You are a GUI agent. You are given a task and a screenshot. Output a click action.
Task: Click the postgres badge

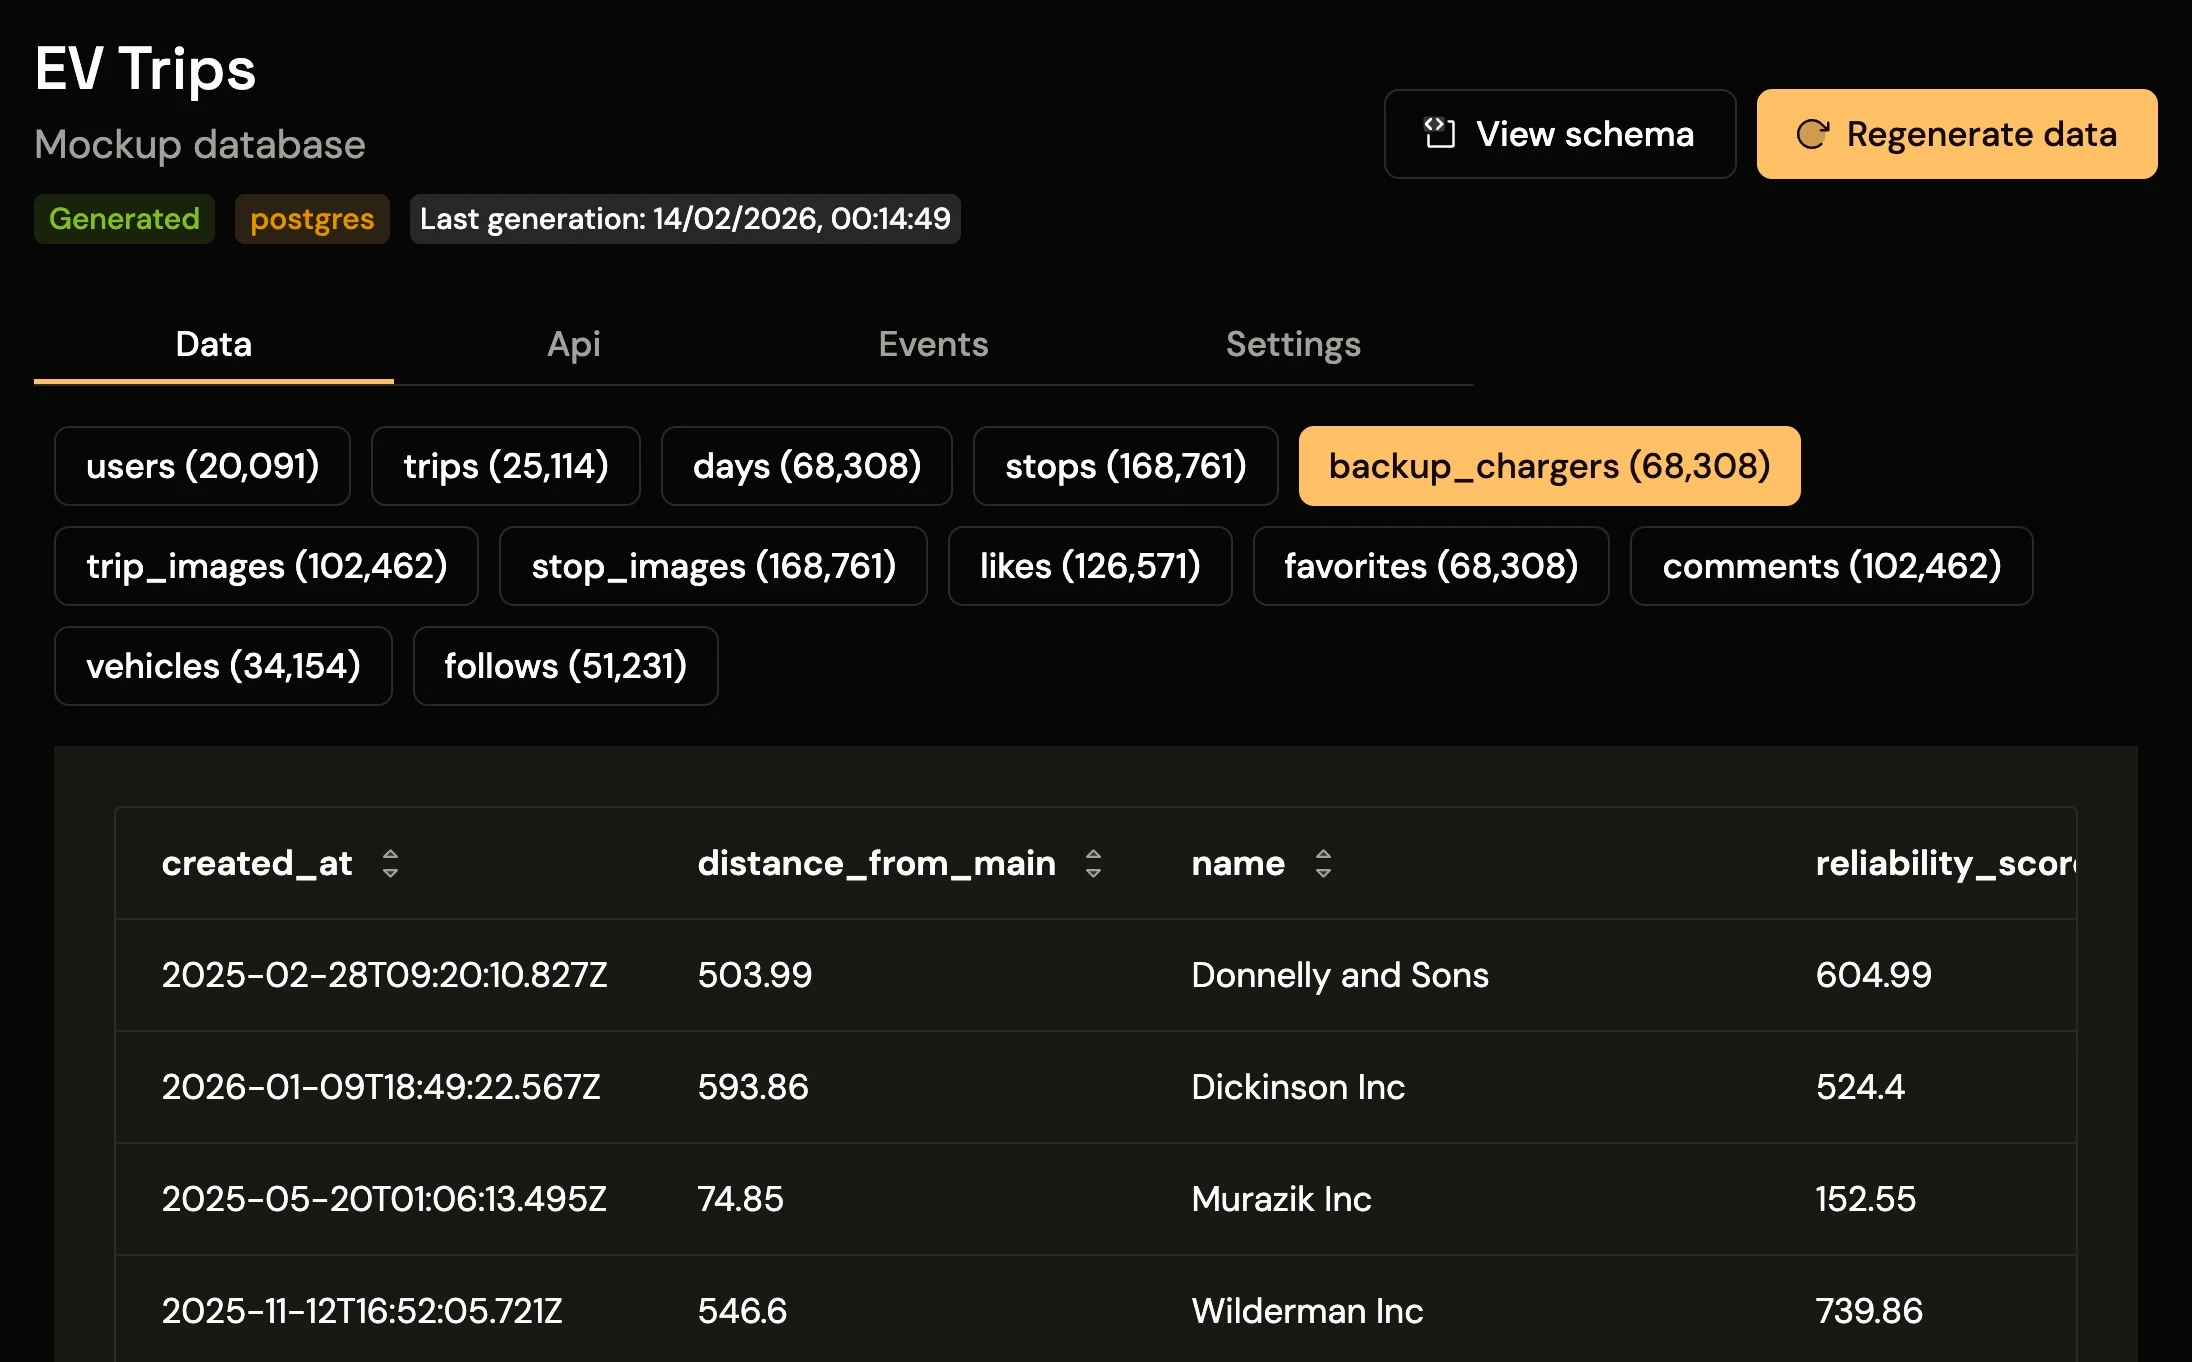point(311,219)
